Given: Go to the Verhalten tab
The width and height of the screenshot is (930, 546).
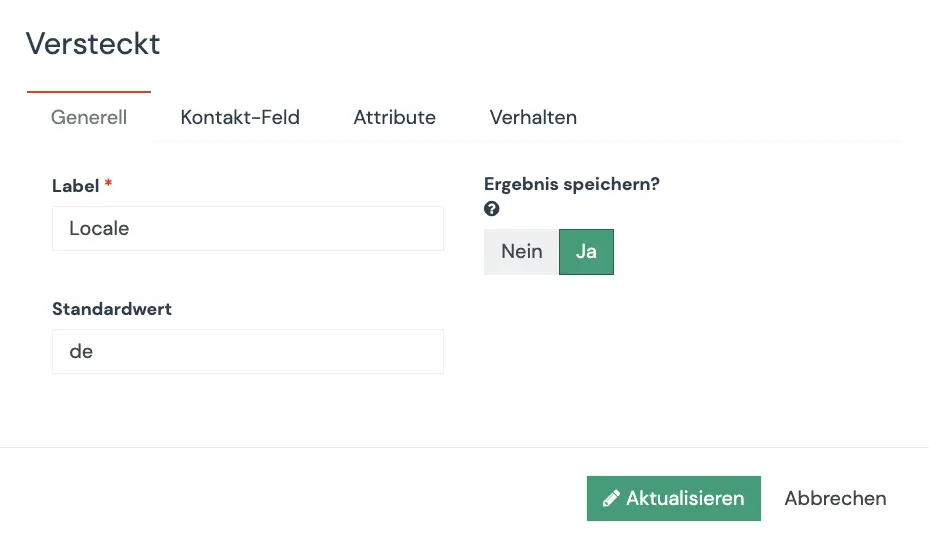Looking at the screenshot, I should tap(533, 117).
